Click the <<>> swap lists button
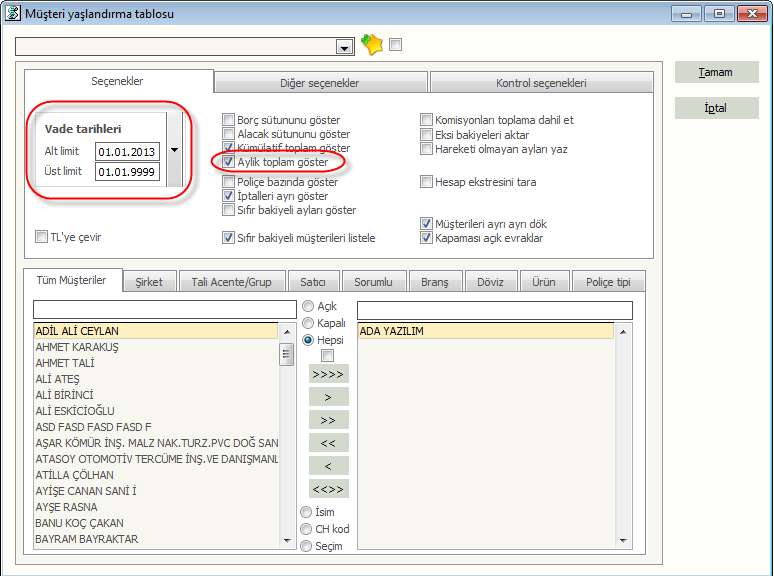Viewport: 774px width, 576px height. 328,489
